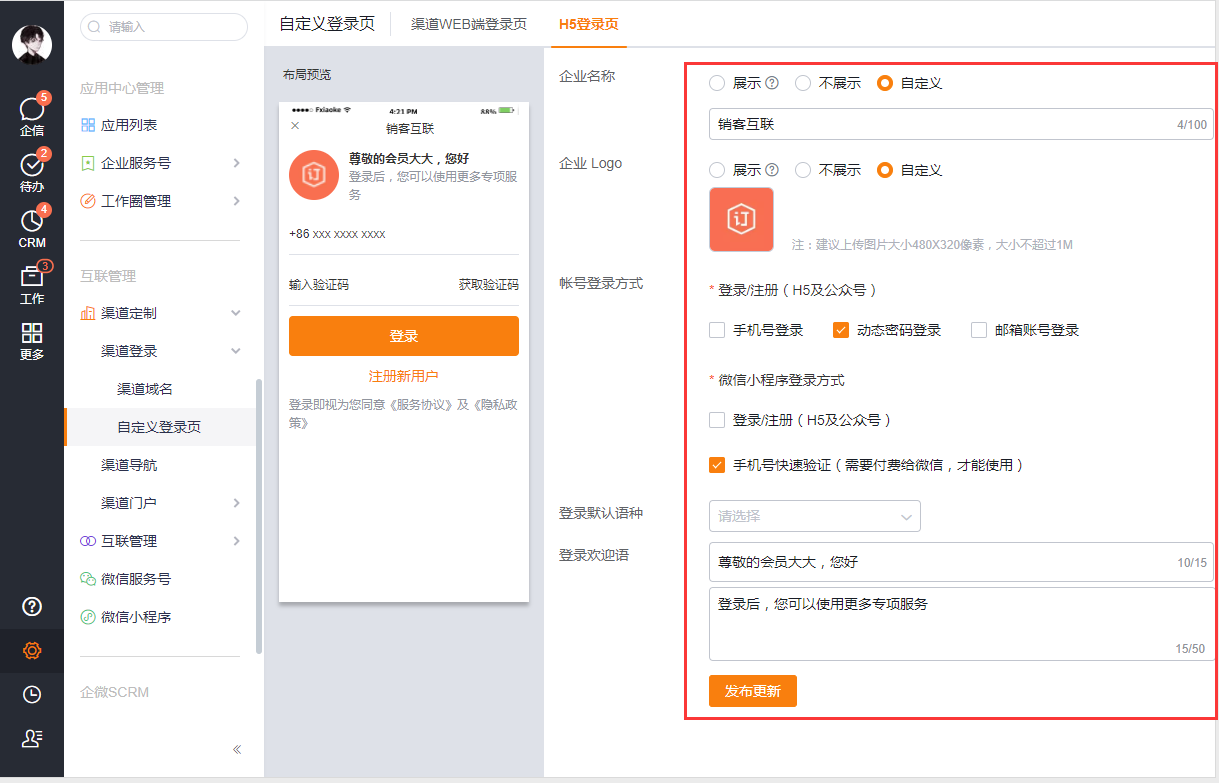Click 注册新用户 link in preview
The image size is (1219, 783).
coord(403,376)
